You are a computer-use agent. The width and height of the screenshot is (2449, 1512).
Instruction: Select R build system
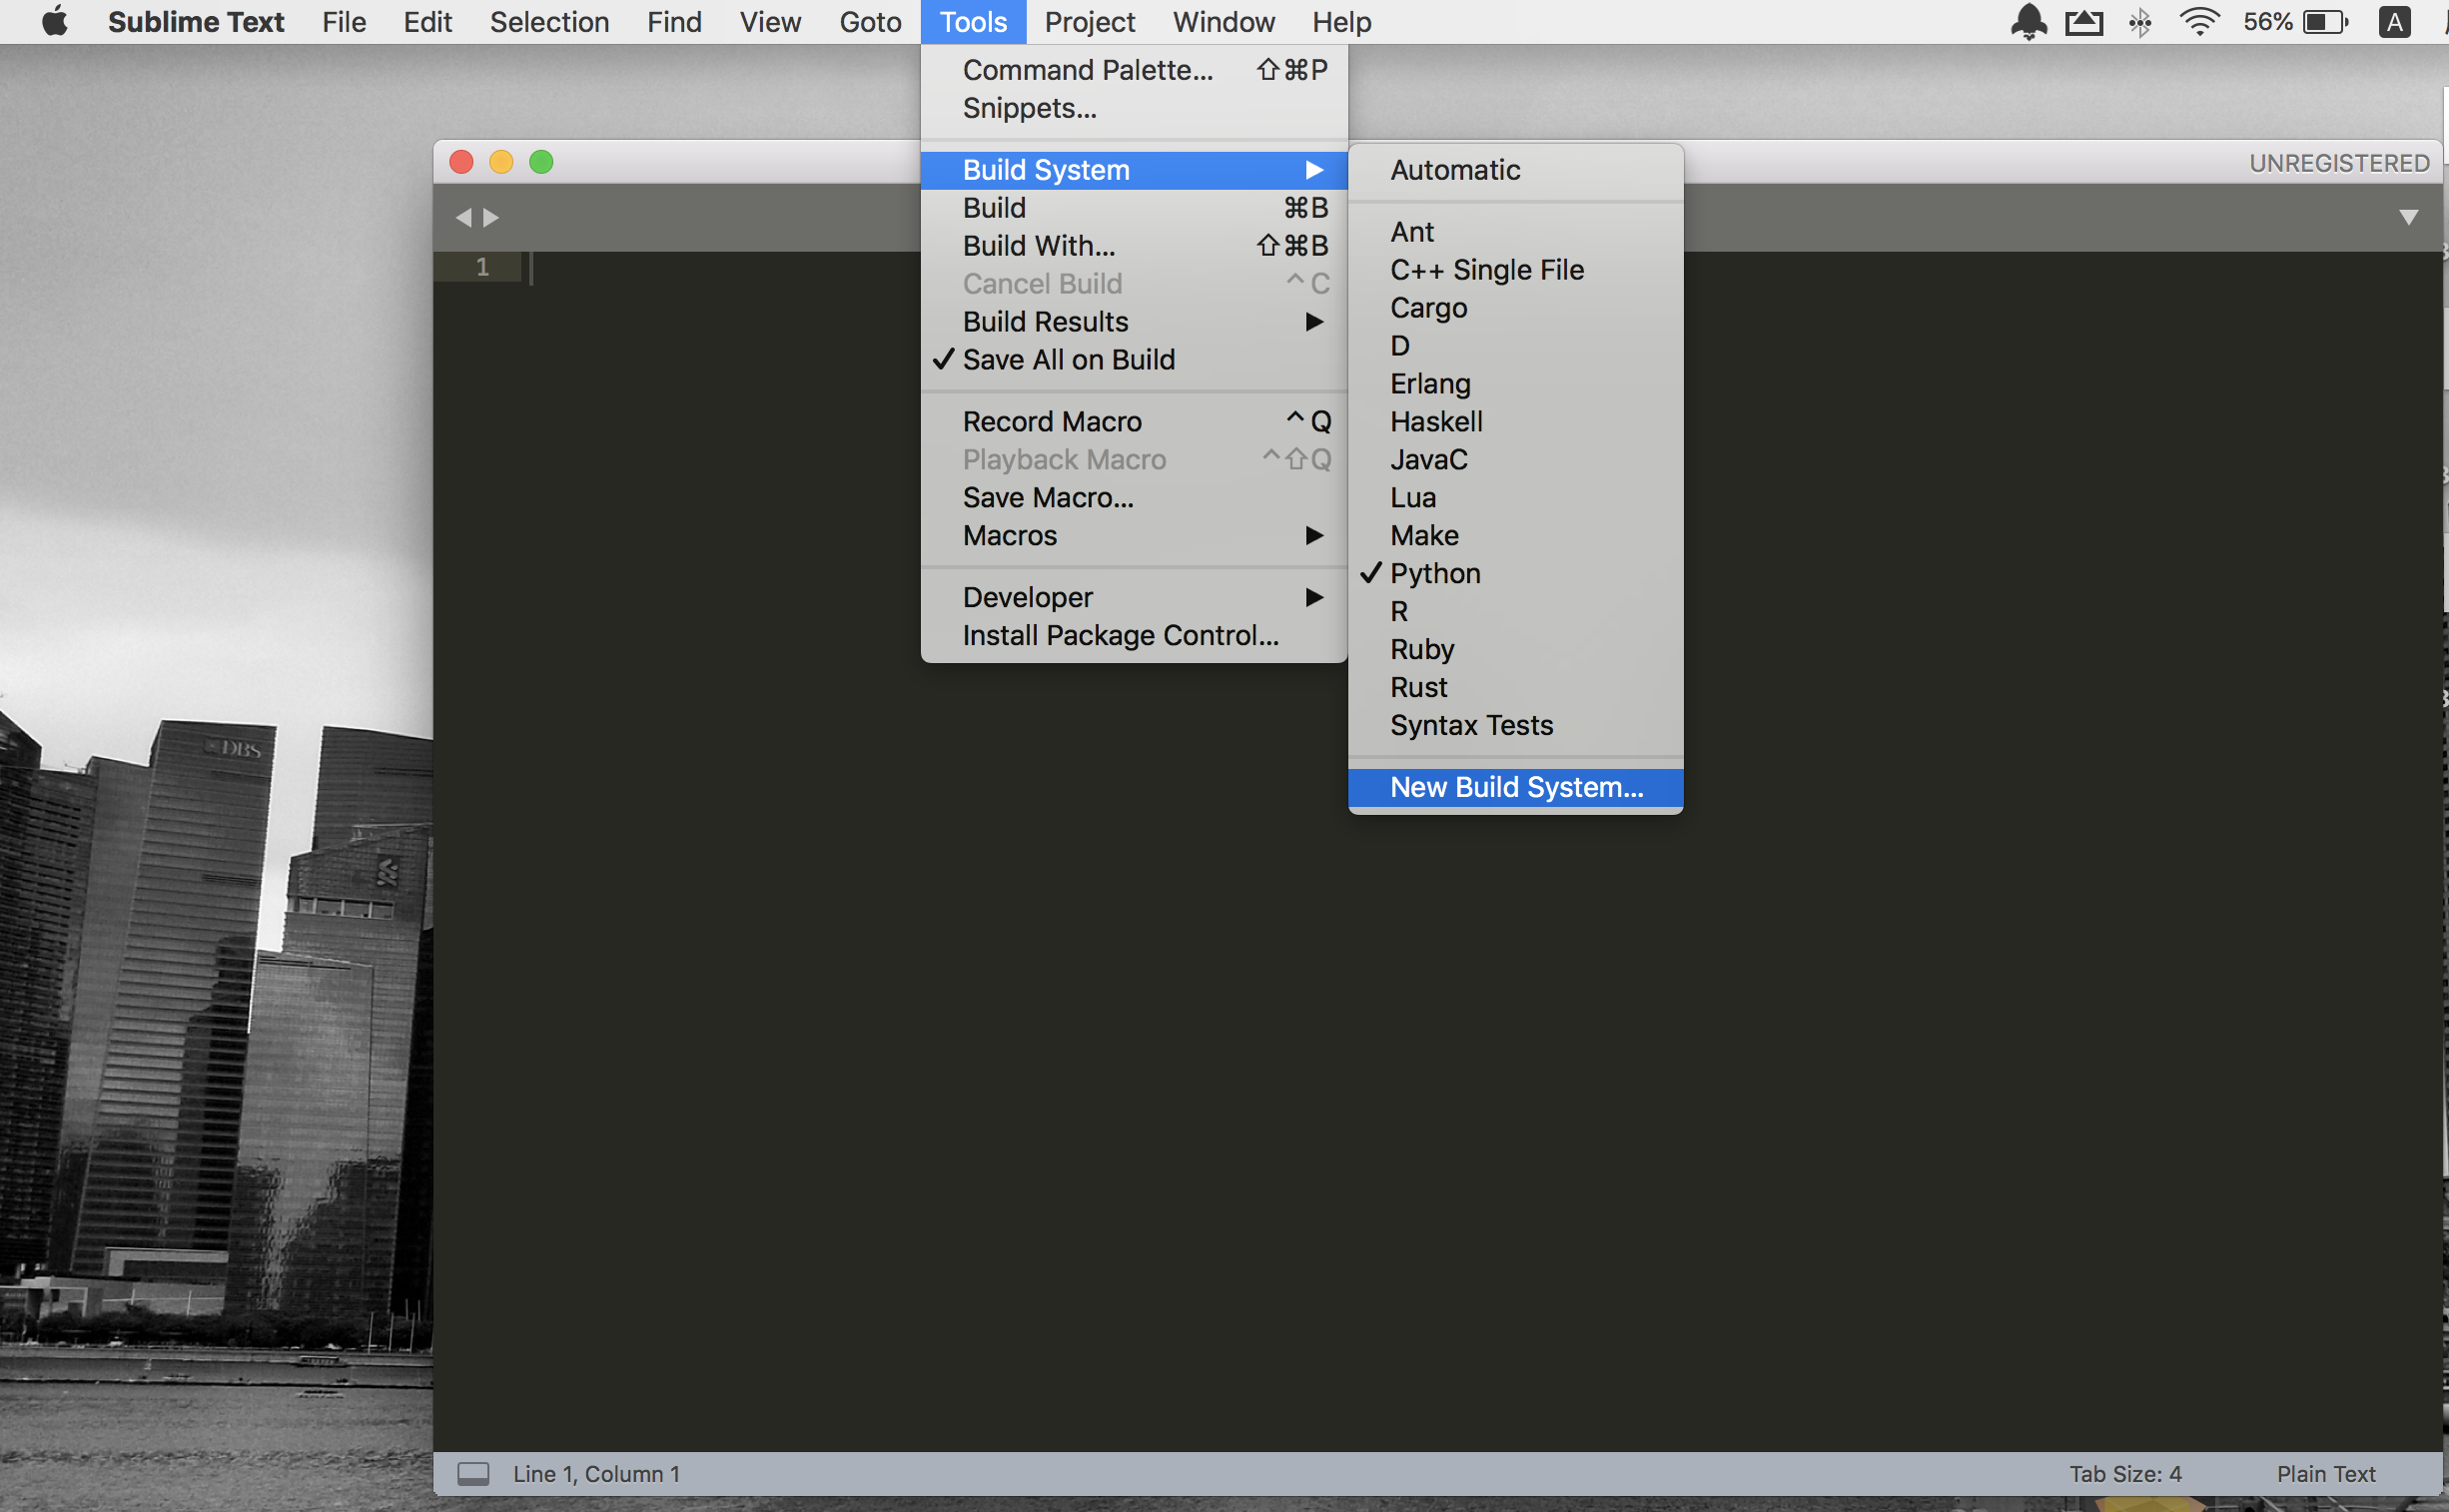(1515, 611)
